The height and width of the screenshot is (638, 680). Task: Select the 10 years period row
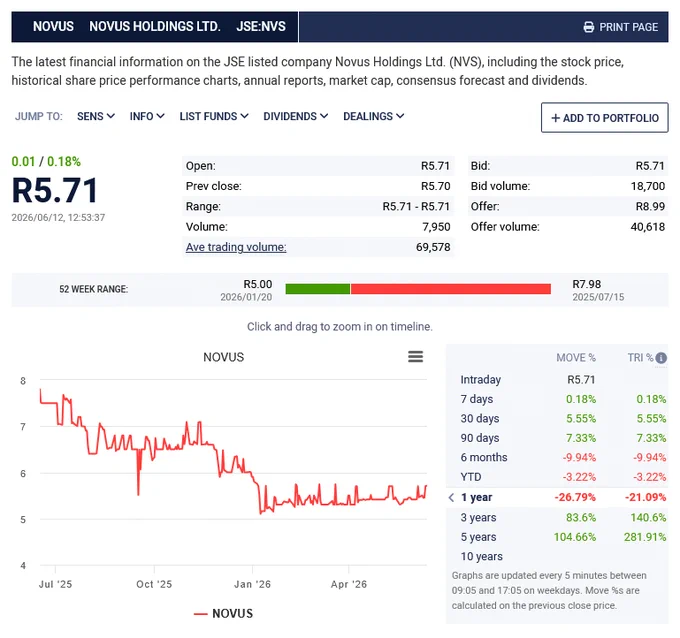coord(557,556)
